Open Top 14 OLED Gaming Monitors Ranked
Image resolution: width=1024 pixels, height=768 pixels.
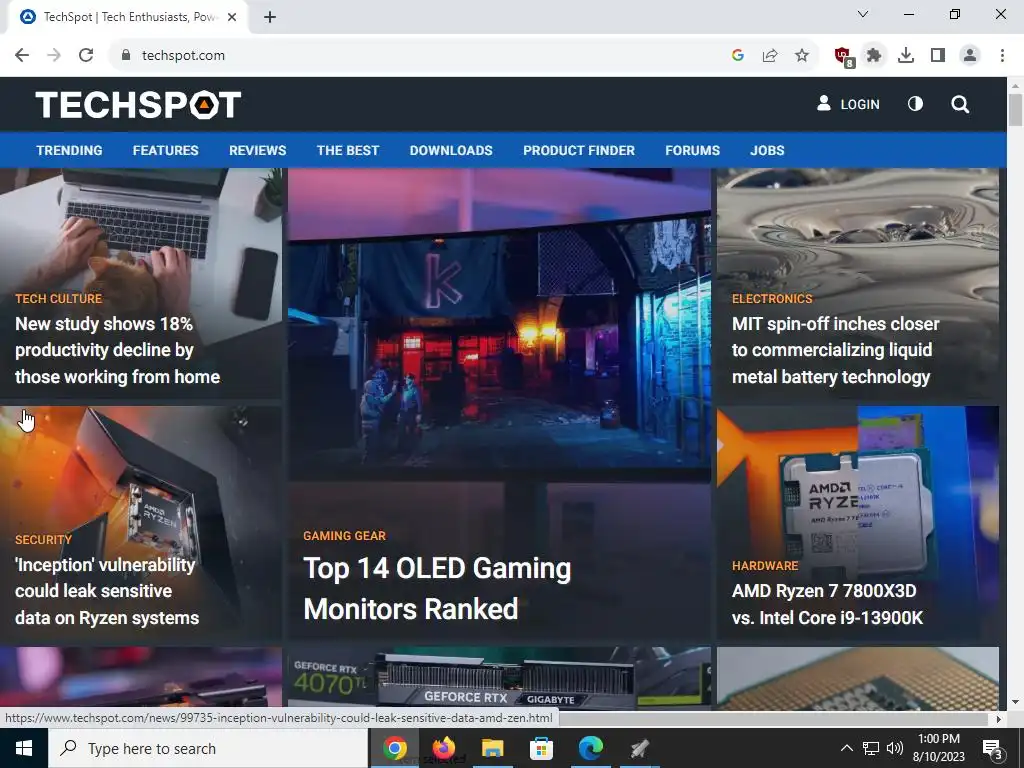click(438, 588)
